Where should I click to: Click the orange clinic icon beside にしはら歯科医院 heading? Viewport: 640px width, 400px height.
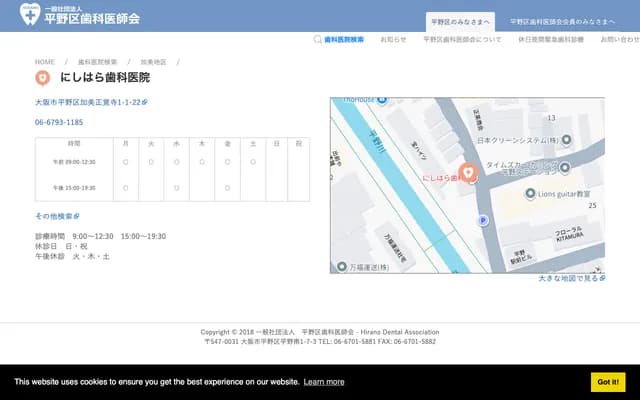42,77
